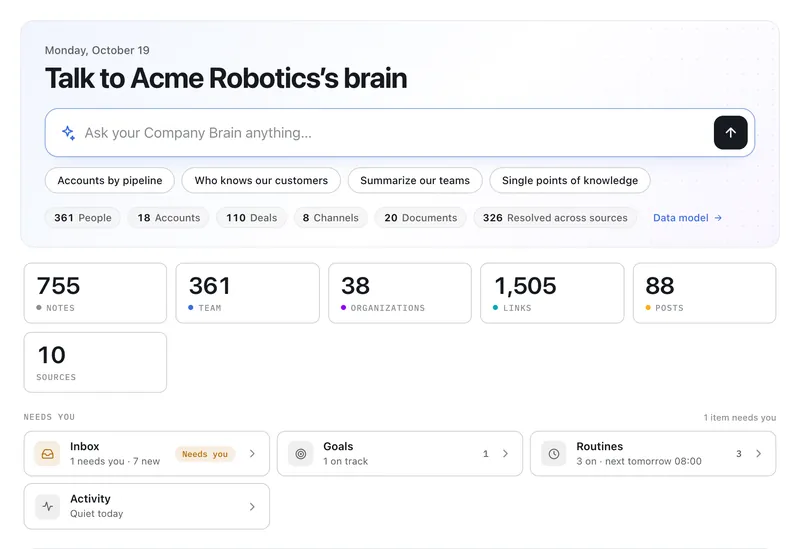
Task: Click the Routines title text
Action: tap(599, 446)
